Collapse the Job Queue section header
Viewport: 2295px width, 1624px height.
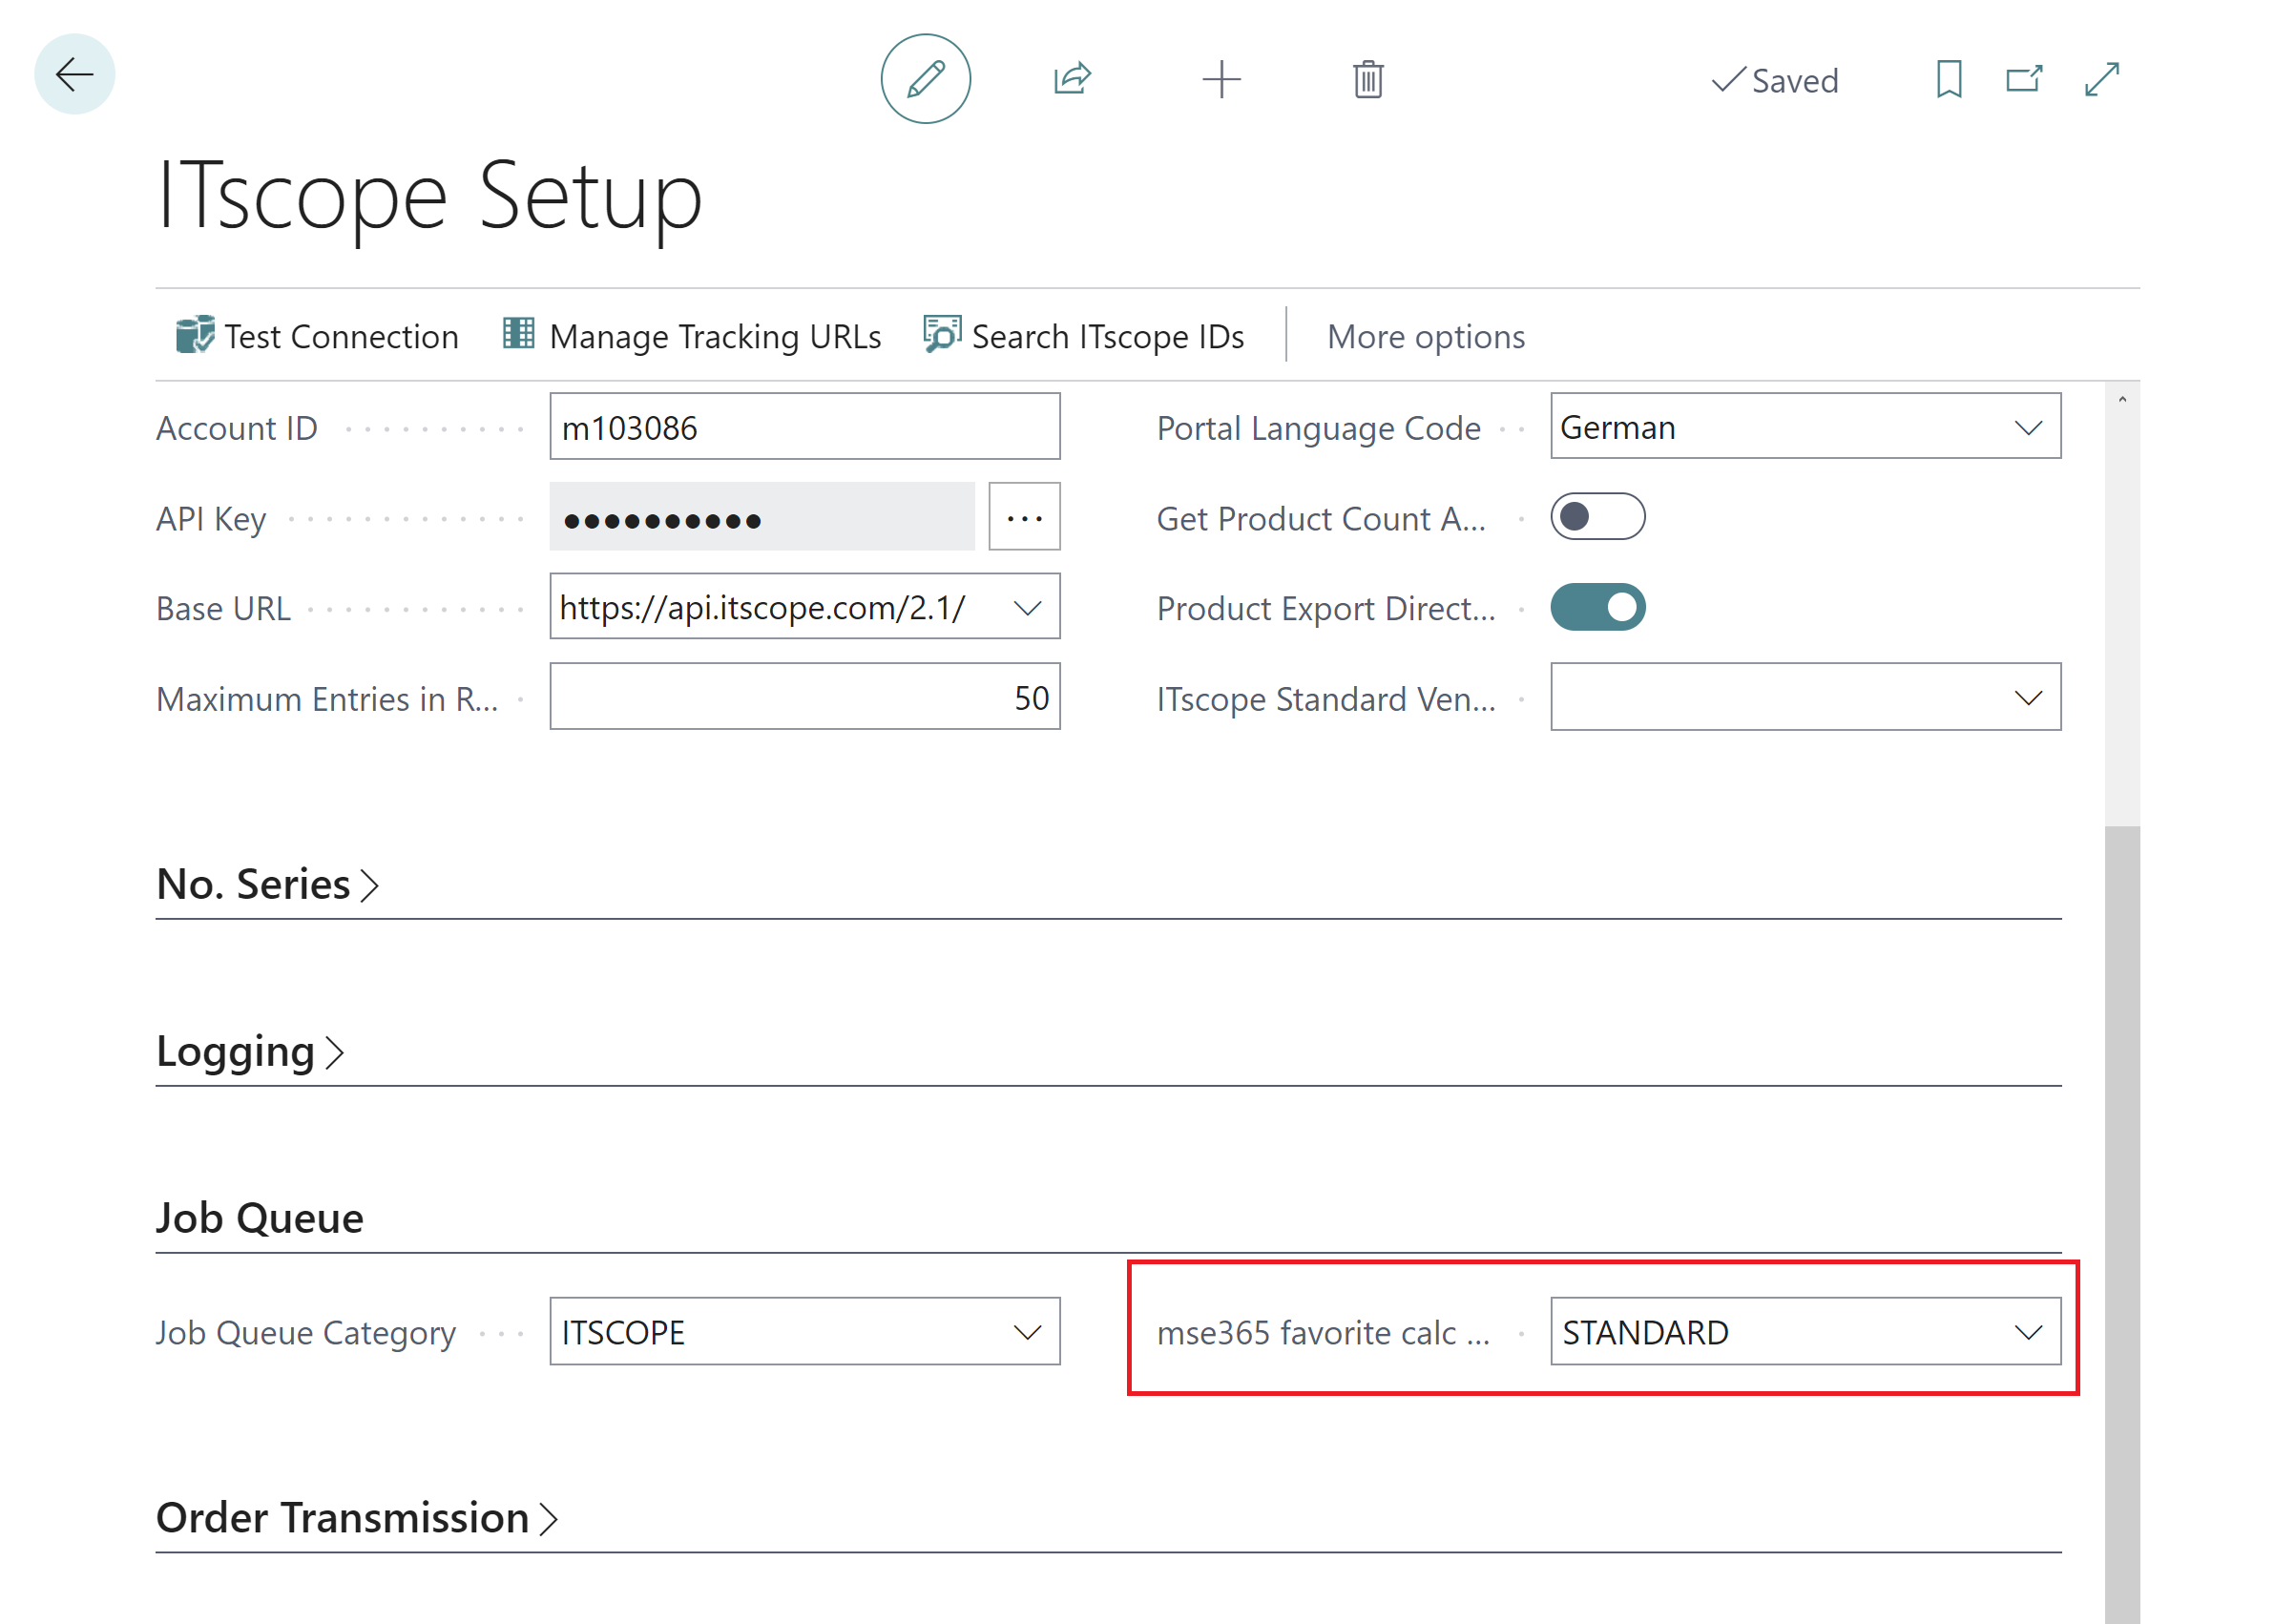coord(260,1219)
